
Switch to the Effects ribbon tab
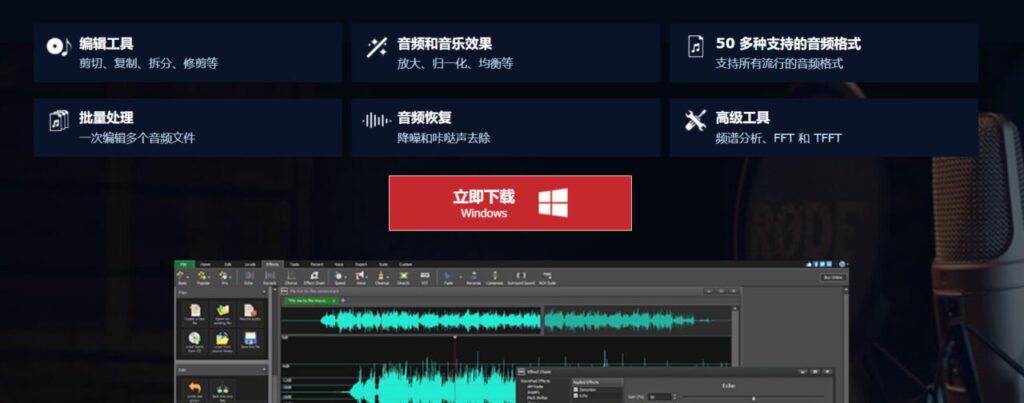(272, 264)
